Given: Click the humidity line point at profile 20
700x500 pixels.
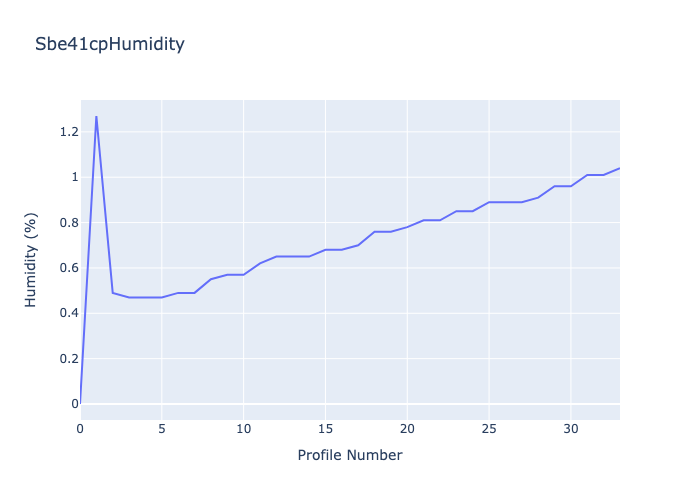Looking at the screenshot, I should pos(407,227).
